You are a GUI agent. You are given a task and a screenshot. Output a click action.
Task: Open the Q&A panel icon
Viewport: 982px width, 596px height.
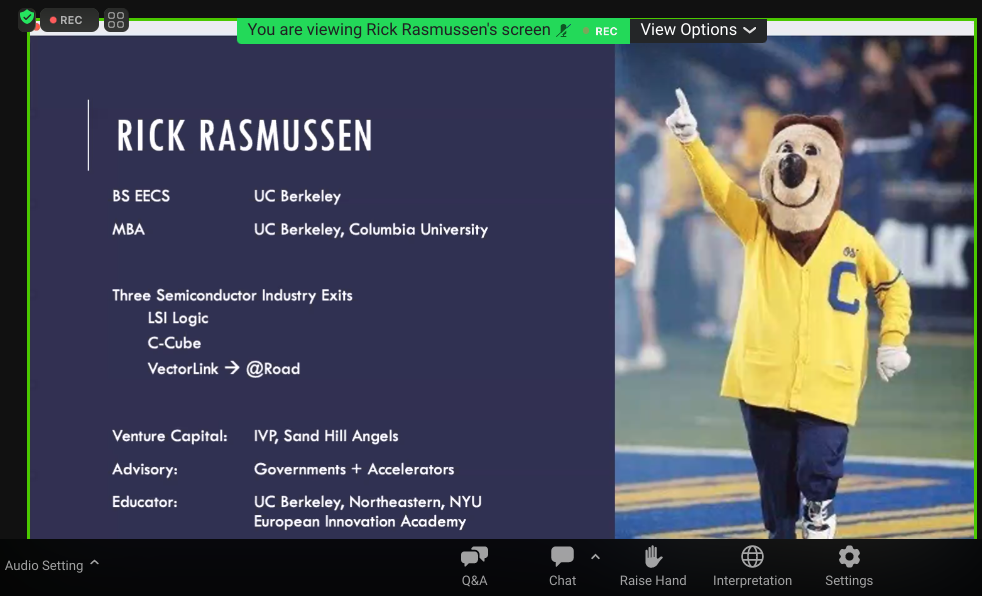(474, 557)
